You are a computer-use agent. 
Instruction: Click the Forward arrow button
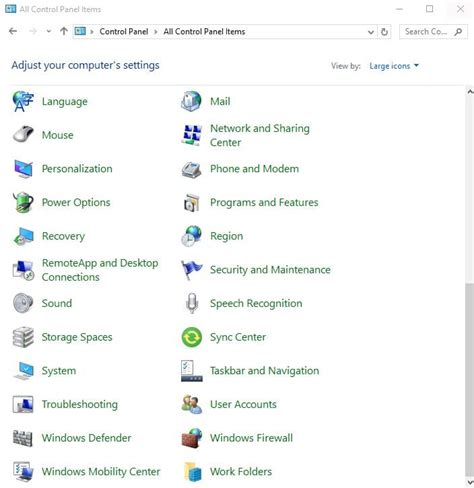tap(33, 31)
